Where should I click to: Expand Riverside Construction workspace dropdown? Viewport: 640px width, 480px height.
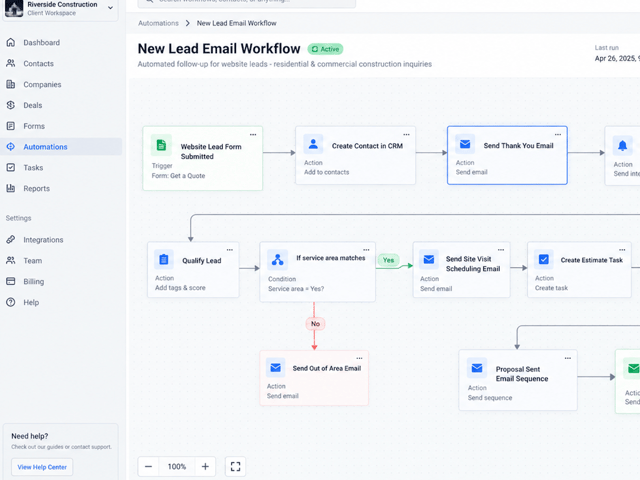[110, 8]
